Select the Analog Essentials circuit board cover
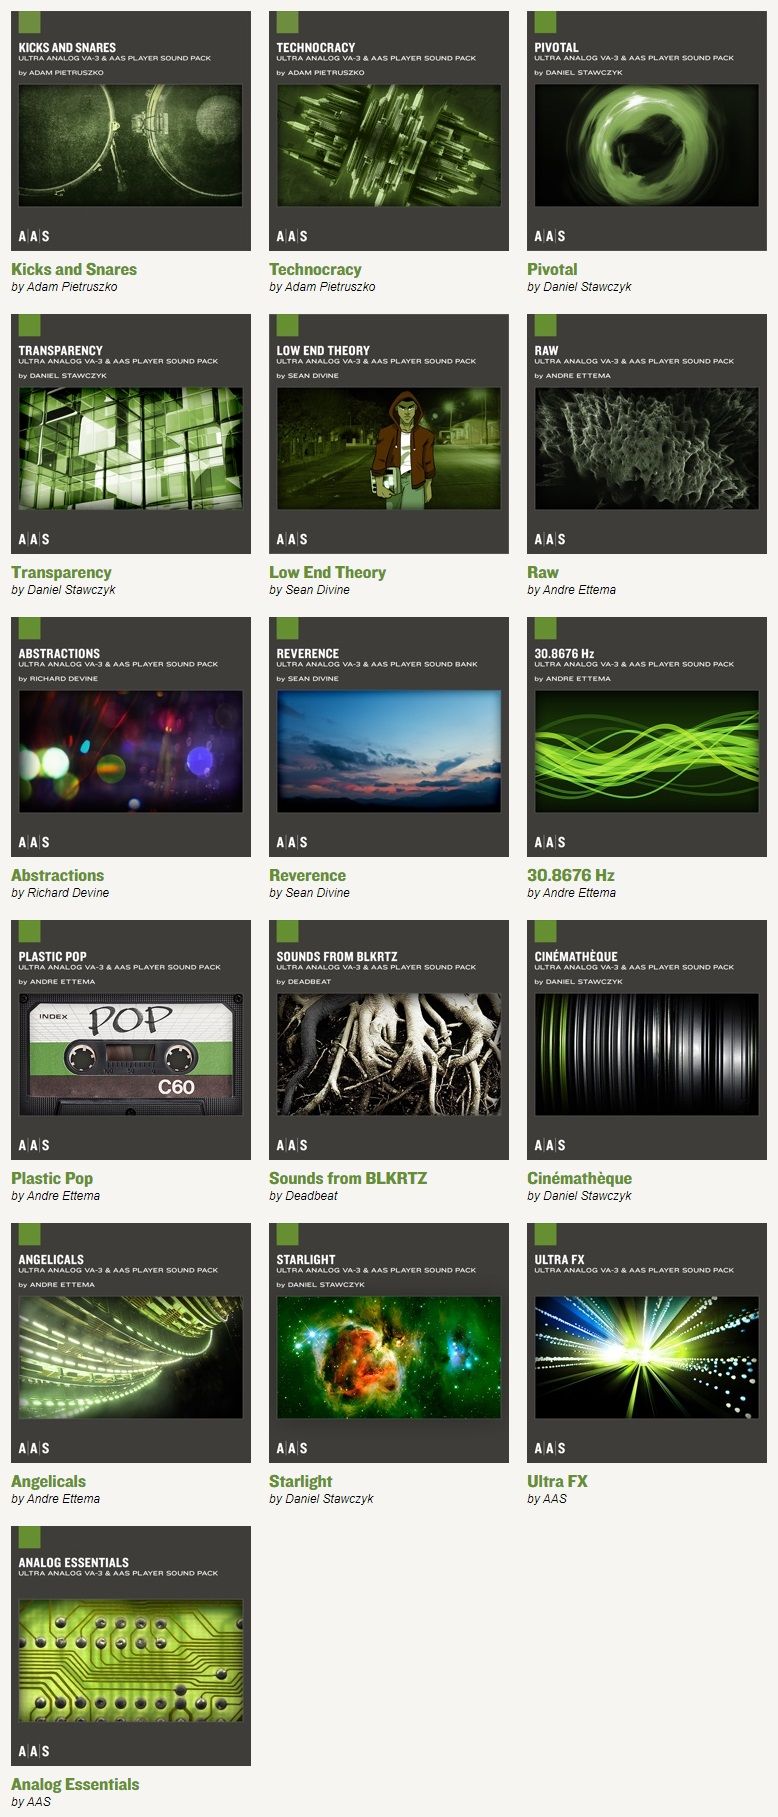The image size is (778, 1817). [131, 1646]
